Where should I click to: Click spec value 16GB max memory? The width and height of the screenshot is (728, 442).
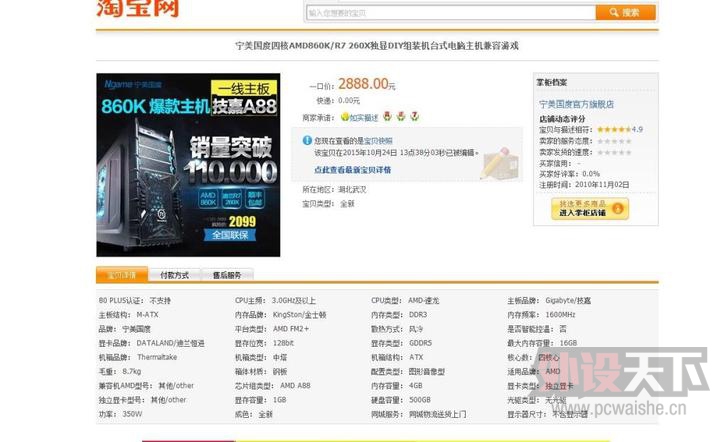568,343
